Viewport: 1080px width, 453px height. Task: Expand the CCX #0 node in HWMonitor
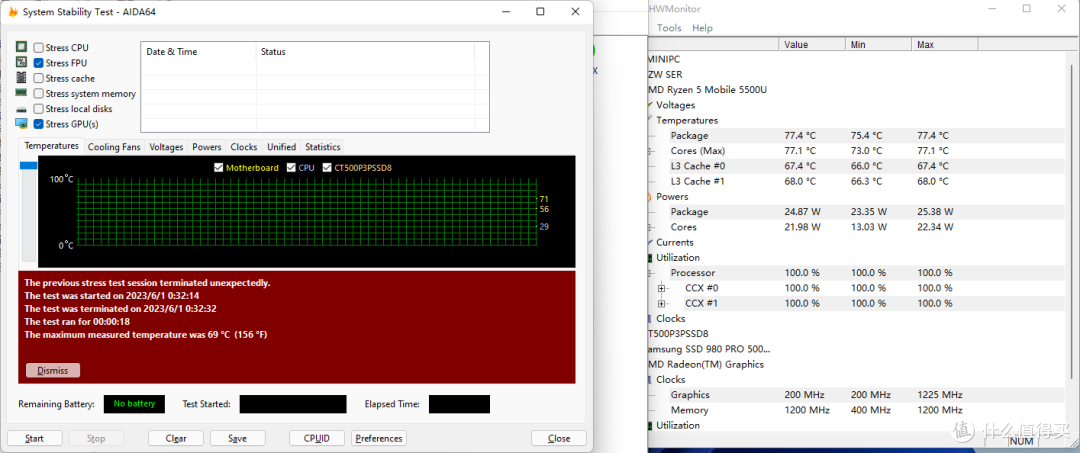point(662,288)
